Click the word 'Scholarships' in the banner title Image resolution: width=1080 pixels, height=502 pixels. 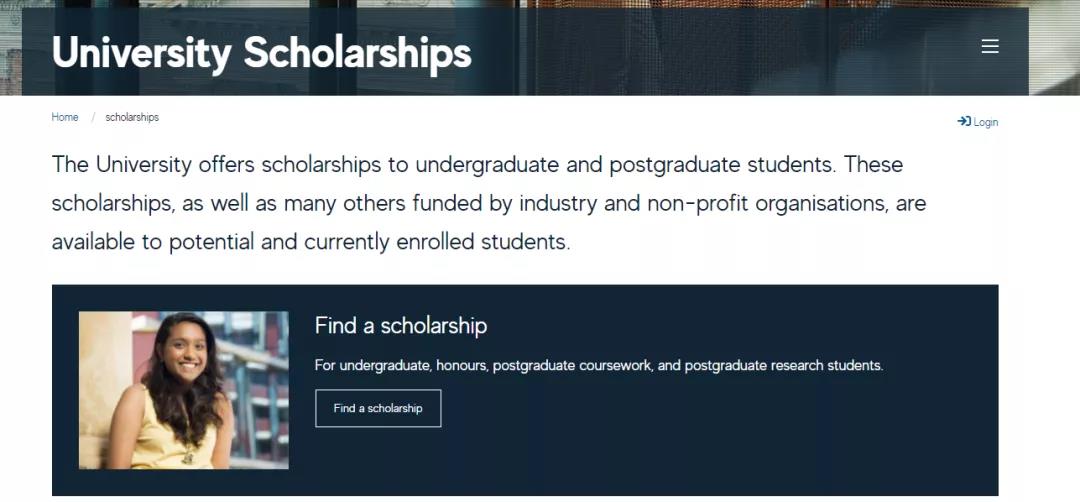pos(357,52)
